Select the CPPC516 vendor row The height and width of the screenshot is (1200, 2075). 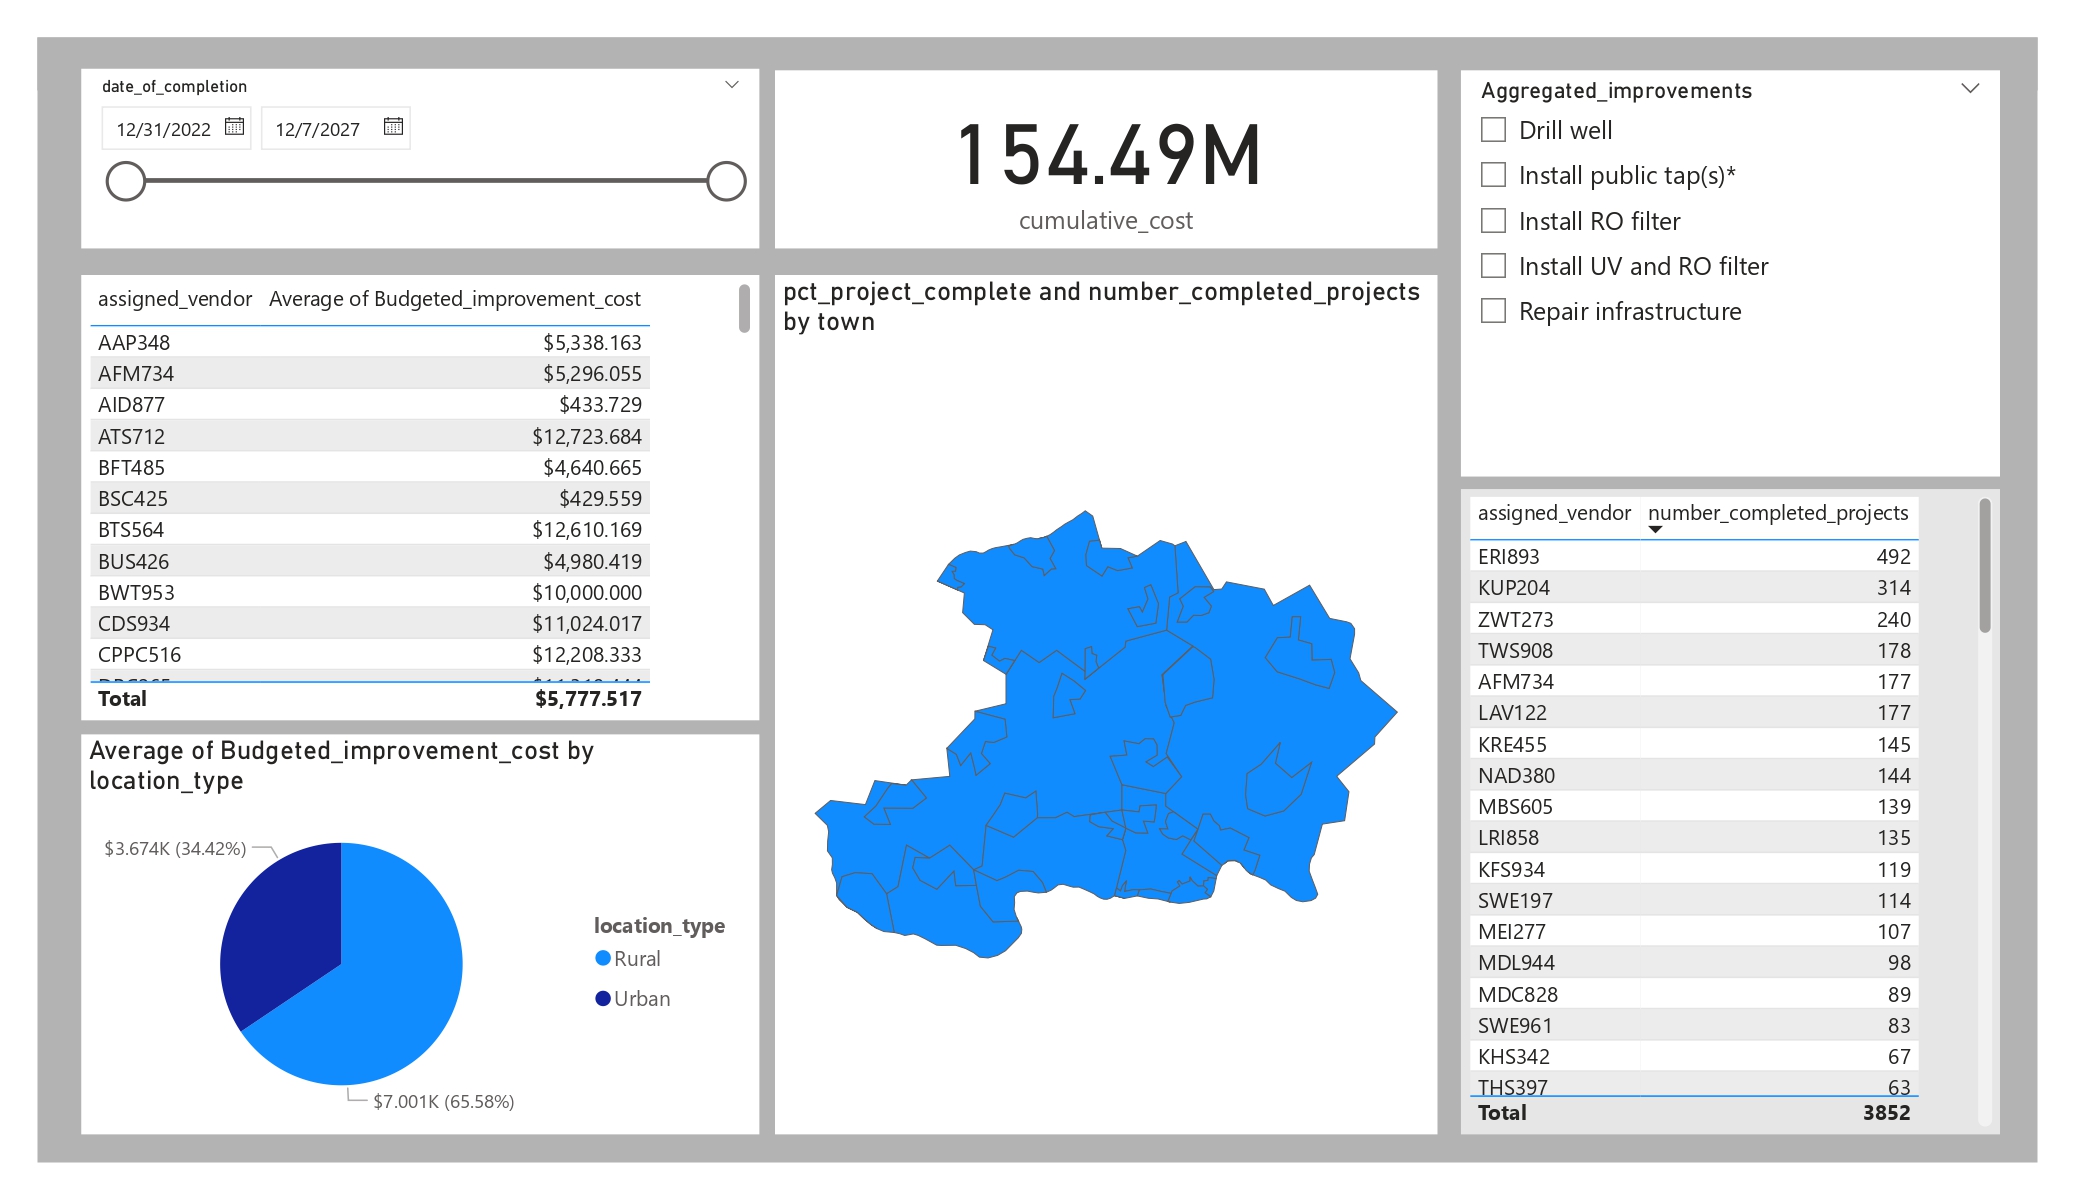pos(370,654)
